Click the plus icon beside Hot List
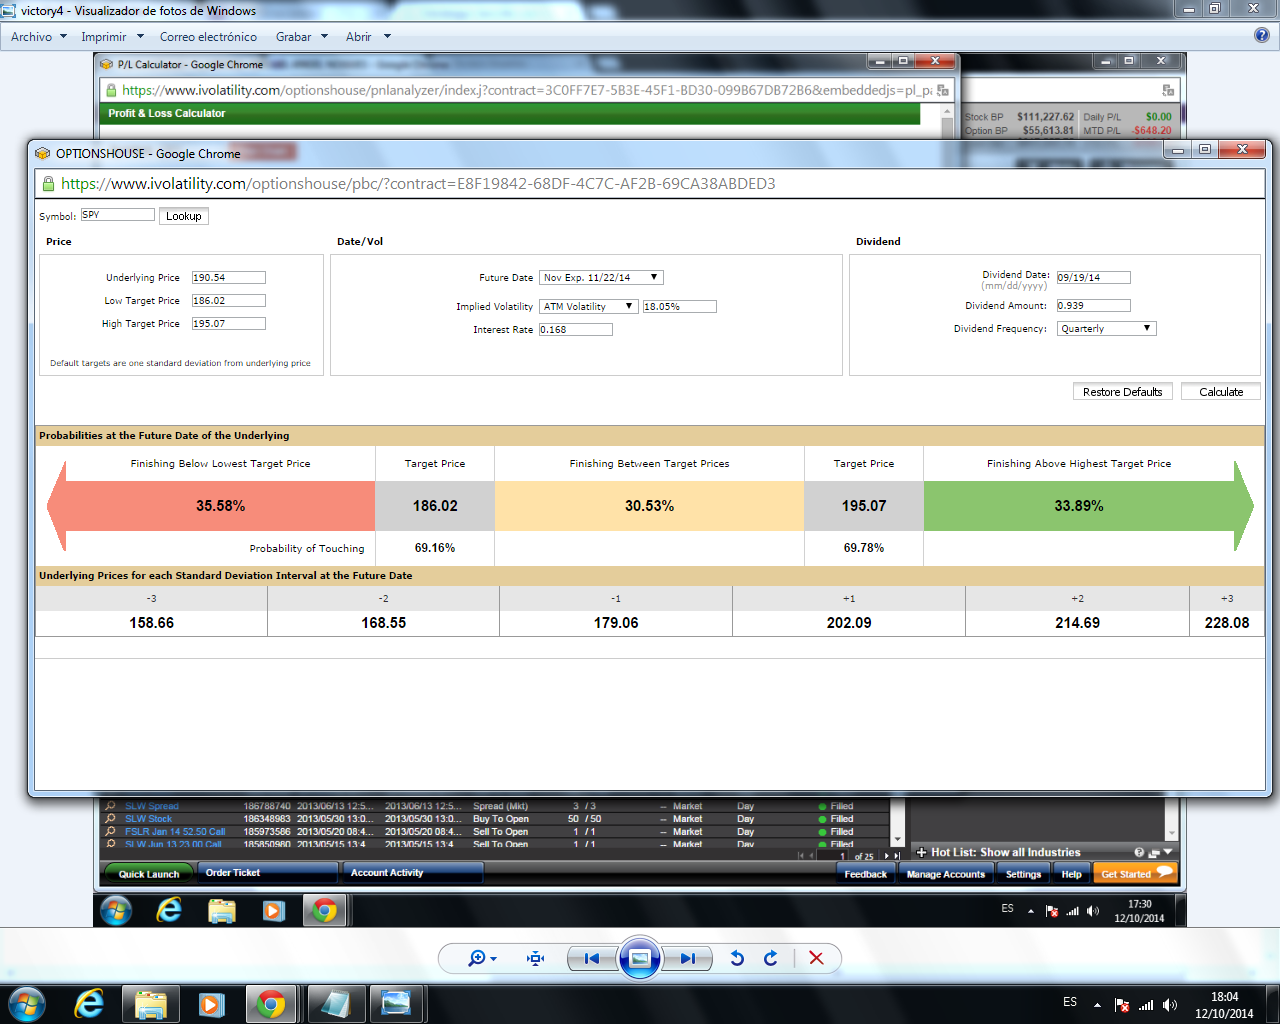The height and width of the screenshot is (1024, 1280). pyautogui.click(x=921, y=852)
